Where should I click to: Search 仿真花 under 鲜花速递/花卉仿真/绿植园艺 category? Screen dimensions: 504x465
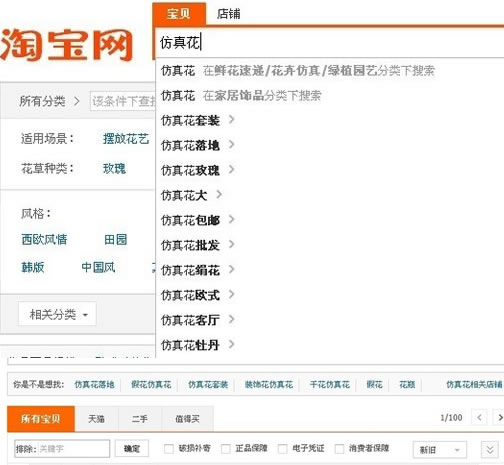tap(298, 71)
